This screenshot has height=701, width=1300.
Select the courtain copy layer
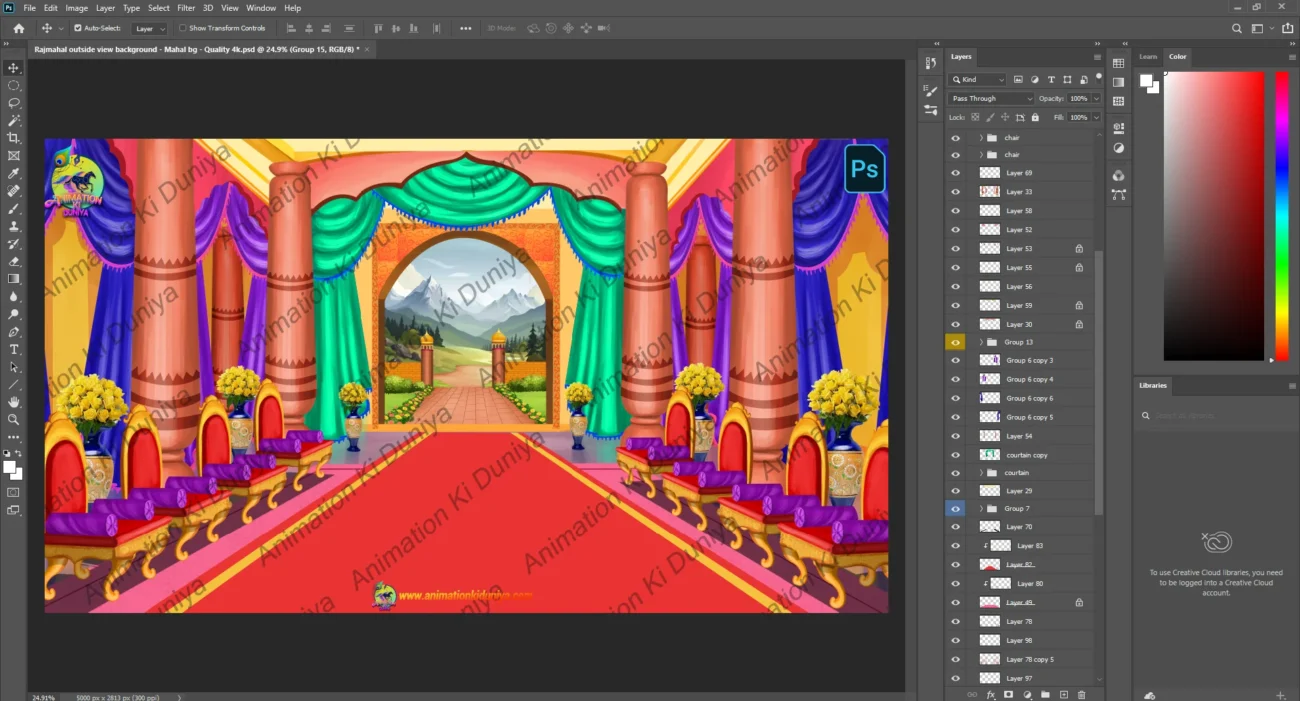tap(1026, 455)
